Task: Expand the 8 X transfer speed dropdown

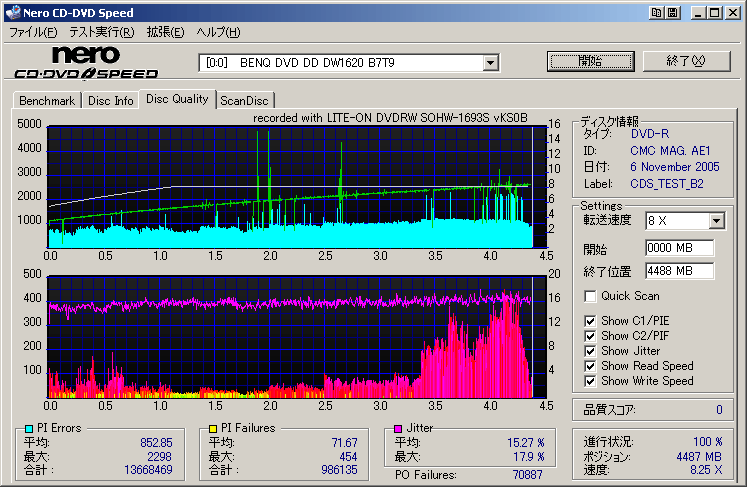Action: point(716,221)
